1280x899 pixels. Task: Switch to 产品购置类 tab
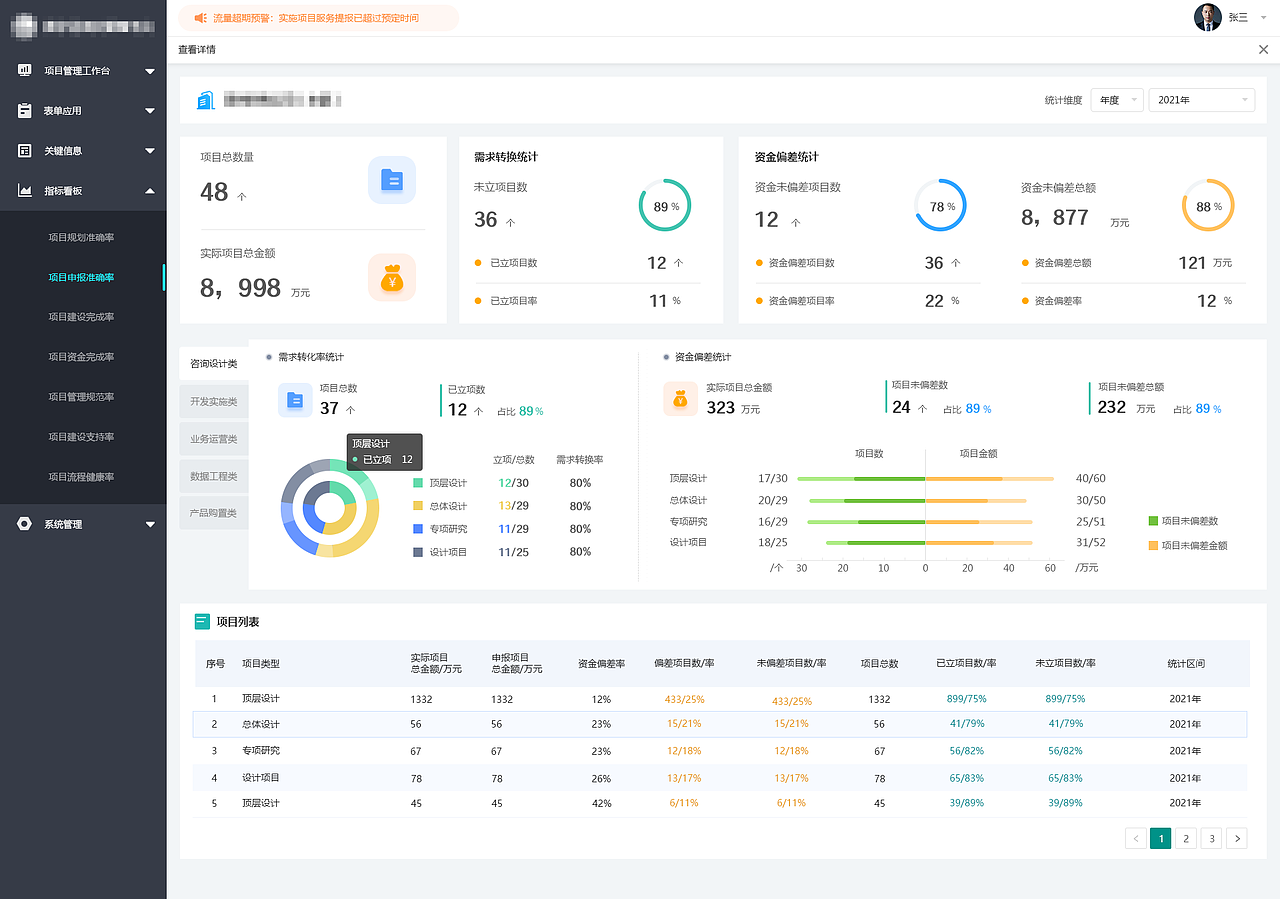[214, 513]
